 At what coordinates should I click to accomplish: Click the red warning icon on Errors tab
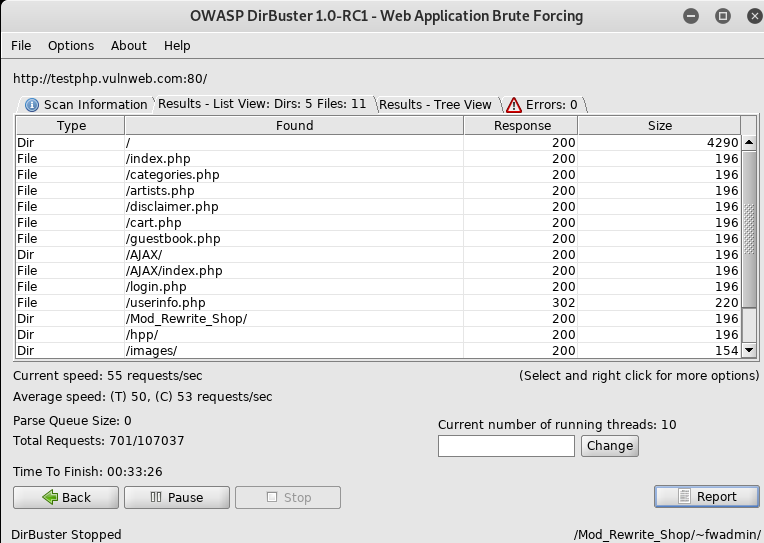[x=514, y=105]
